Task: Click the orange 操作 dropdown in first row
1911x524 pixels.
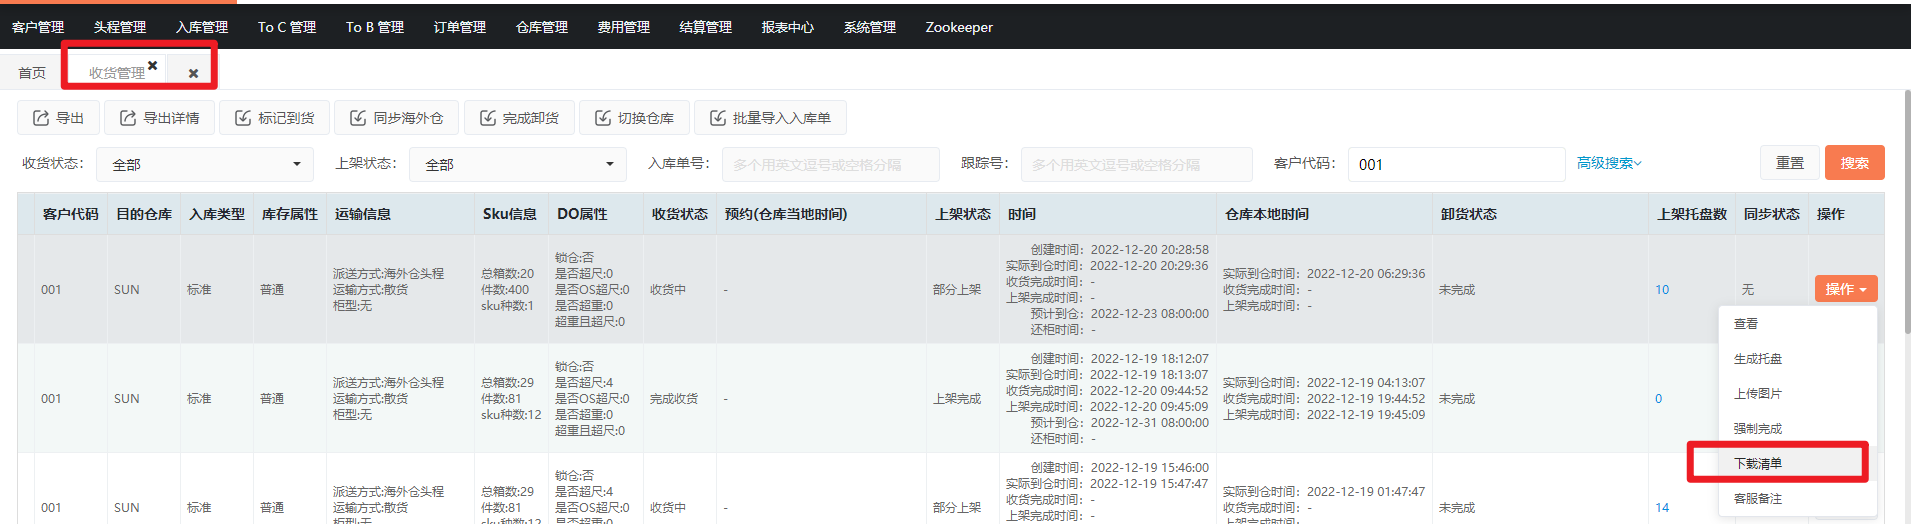Action: tap(1846, 289)
